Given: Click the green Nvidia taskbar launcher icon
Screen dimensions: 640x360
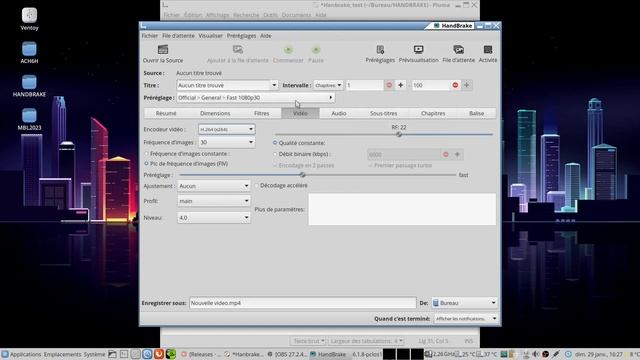Looking at the screenshot, I should click(171, 354).
